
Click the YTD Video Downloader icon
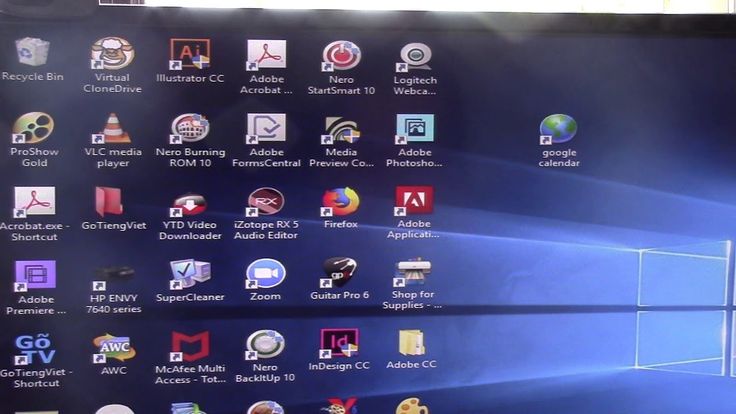pyautogui.click(x=190, y=203)
